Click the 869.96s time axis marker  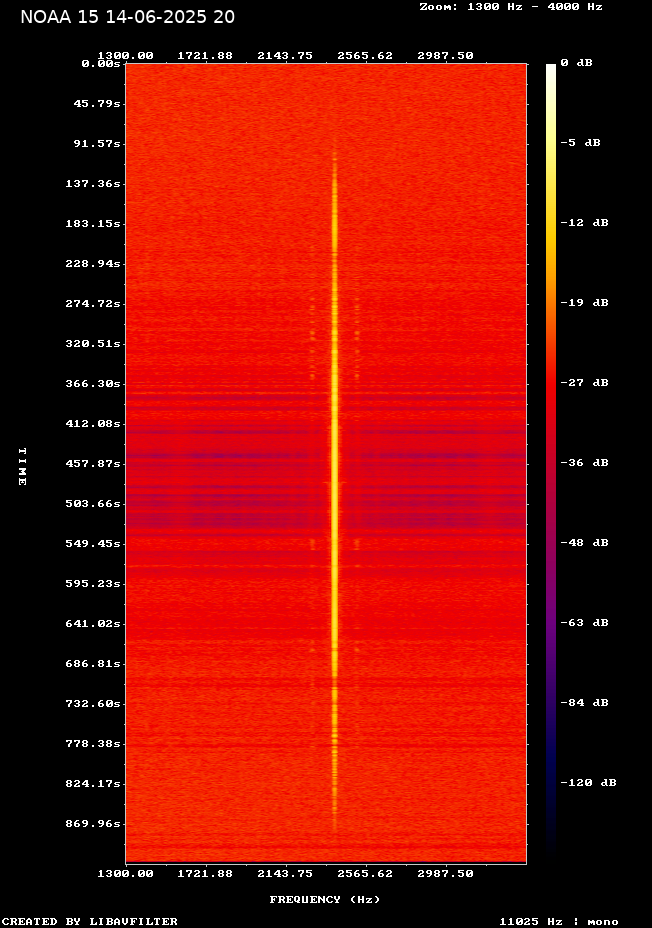(x=95, y=823)
